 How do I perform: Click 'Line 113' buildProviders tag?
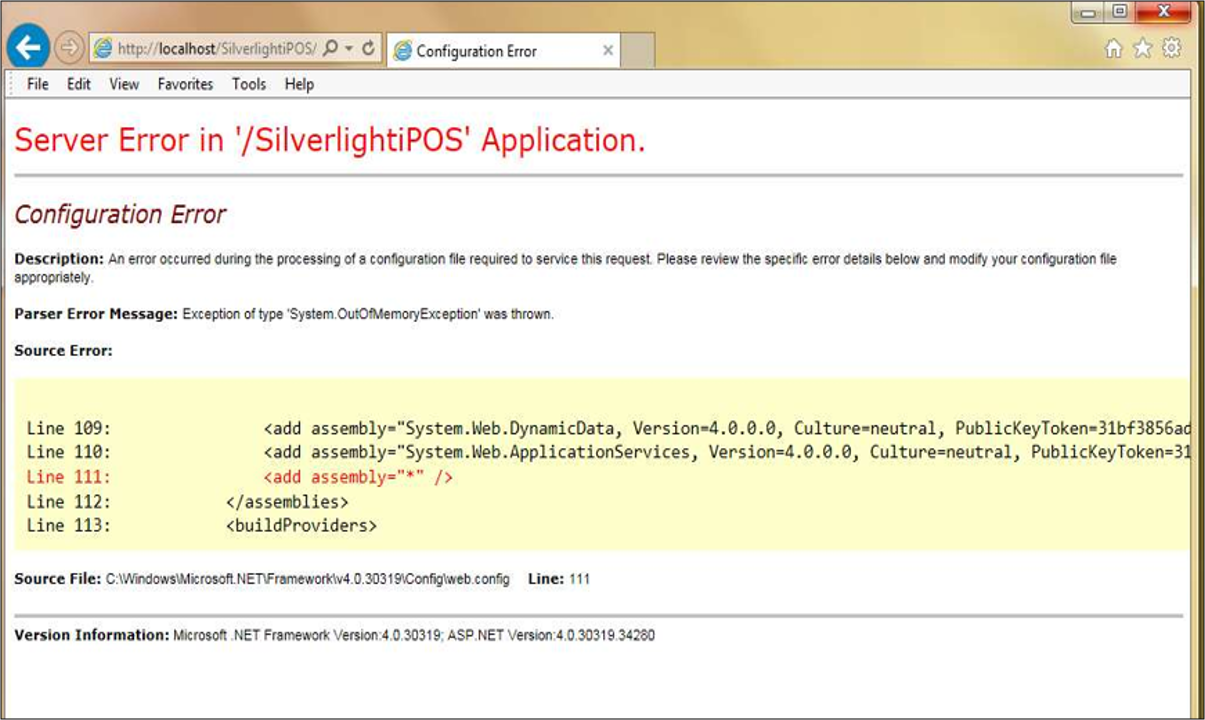[x=202, y=525]
